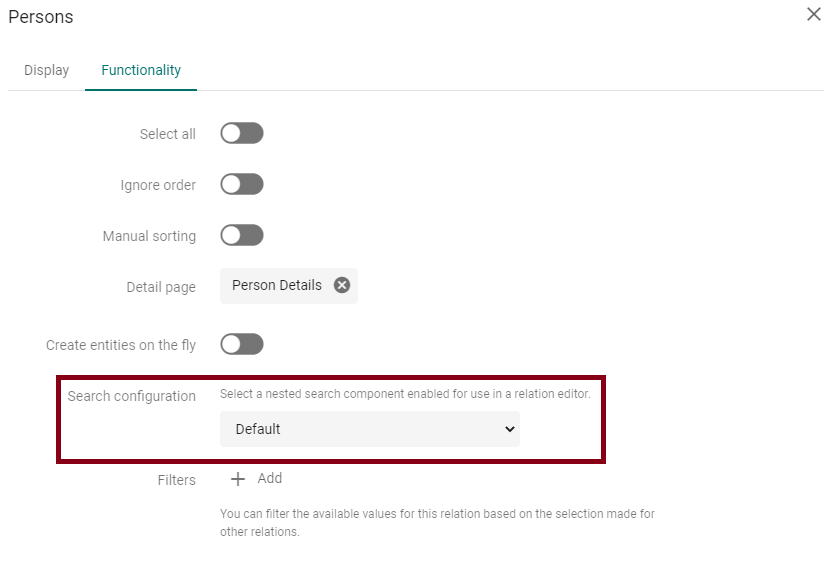The width and height of the screenshot is (837, 565).
Task: Select the Functionality tab
Action: [x=141, y=70]
